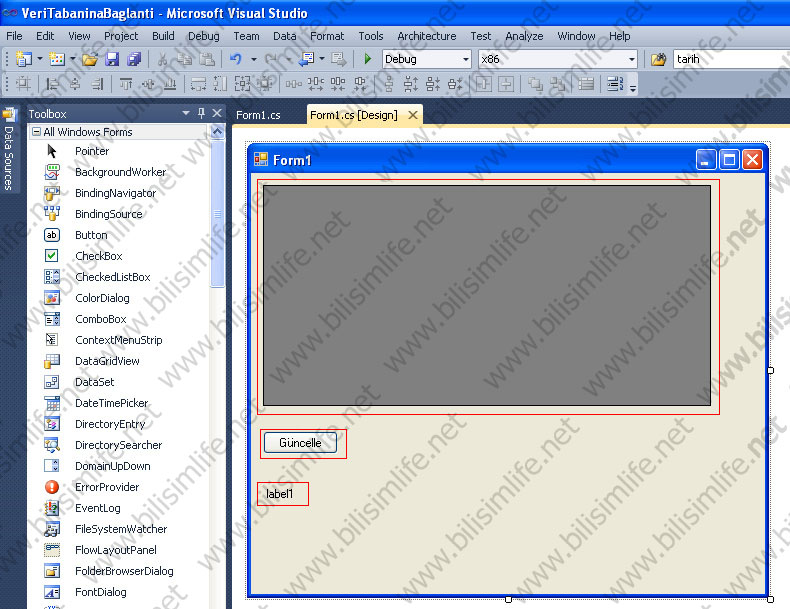Open the Analyze menu
Image resolution: width=790 pixels, height=609 pixels.
(524, 36)
